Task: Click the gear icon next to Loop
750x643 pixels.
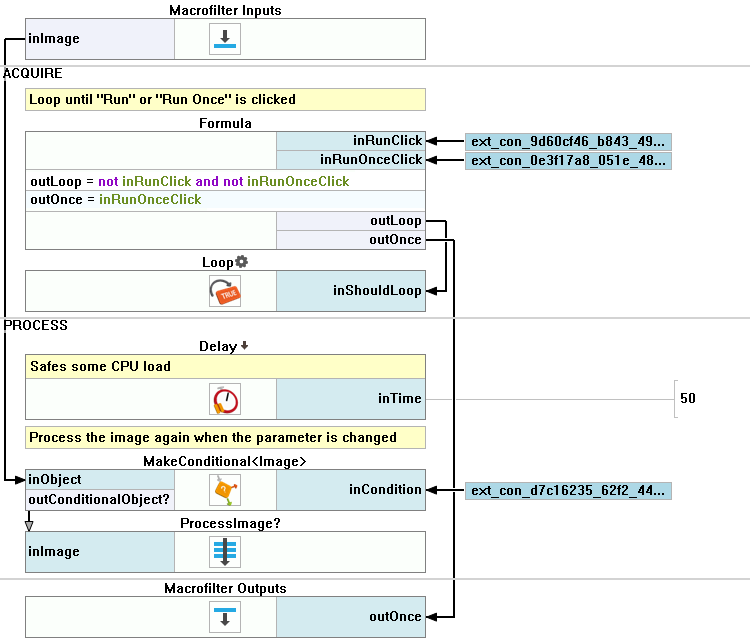Action: click(241, 262)
